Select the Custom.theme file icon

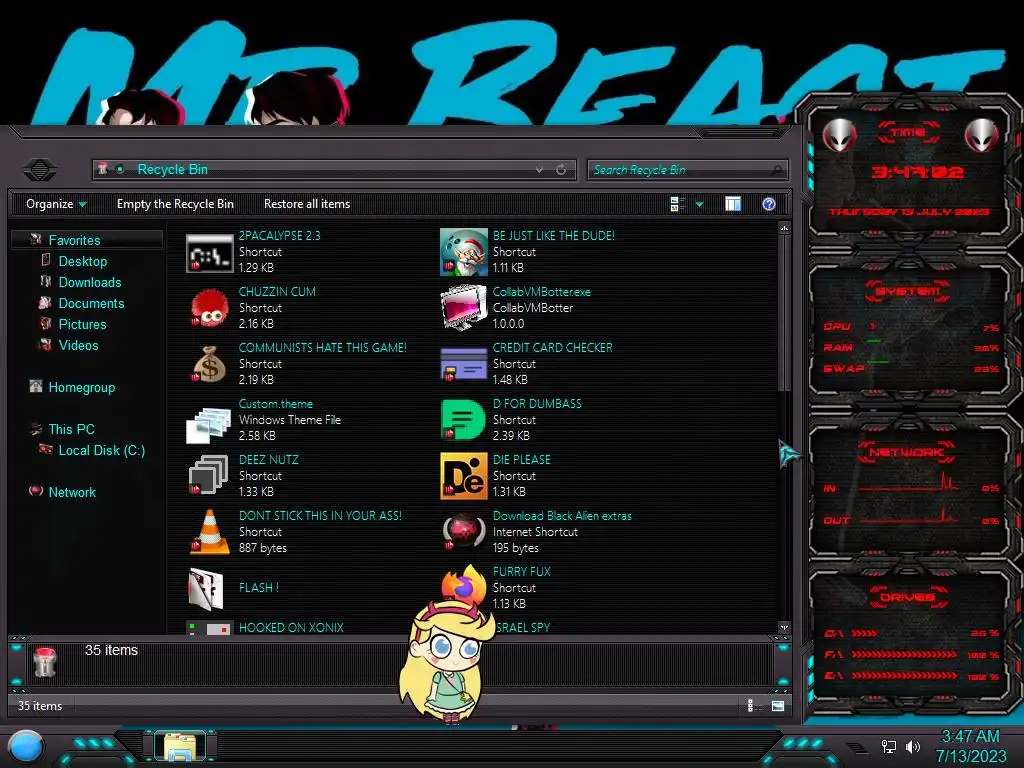[x=208, y=424]
